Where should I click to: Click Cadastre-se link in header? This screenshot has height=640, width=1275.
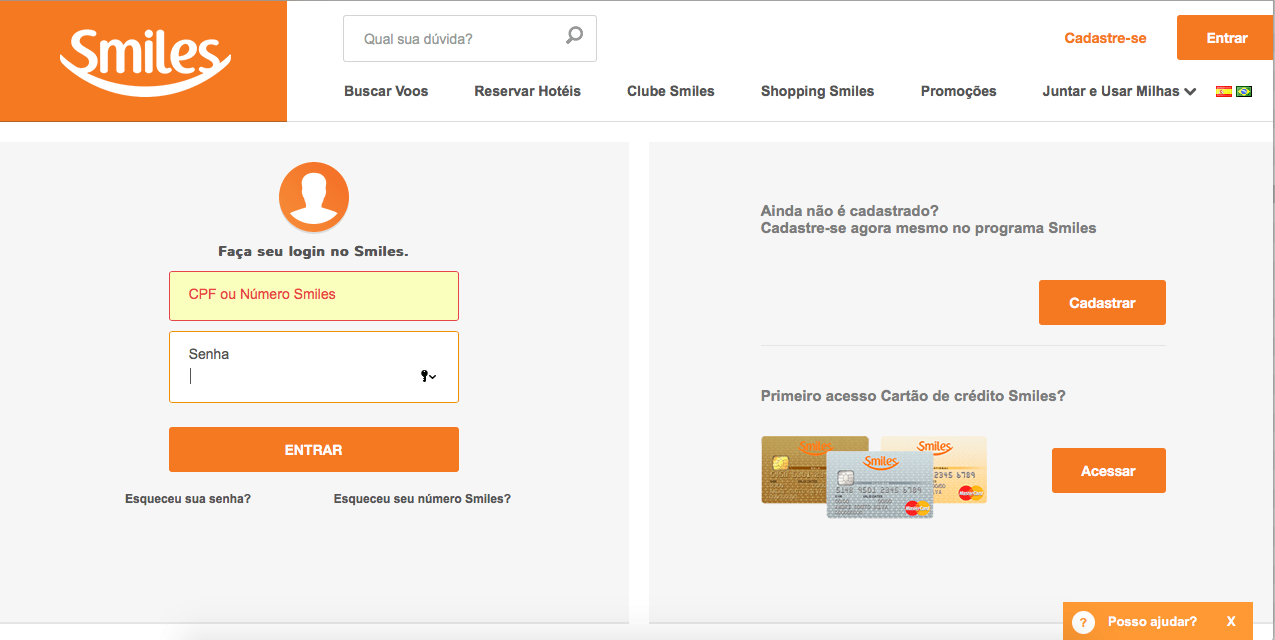[1105, 38]
